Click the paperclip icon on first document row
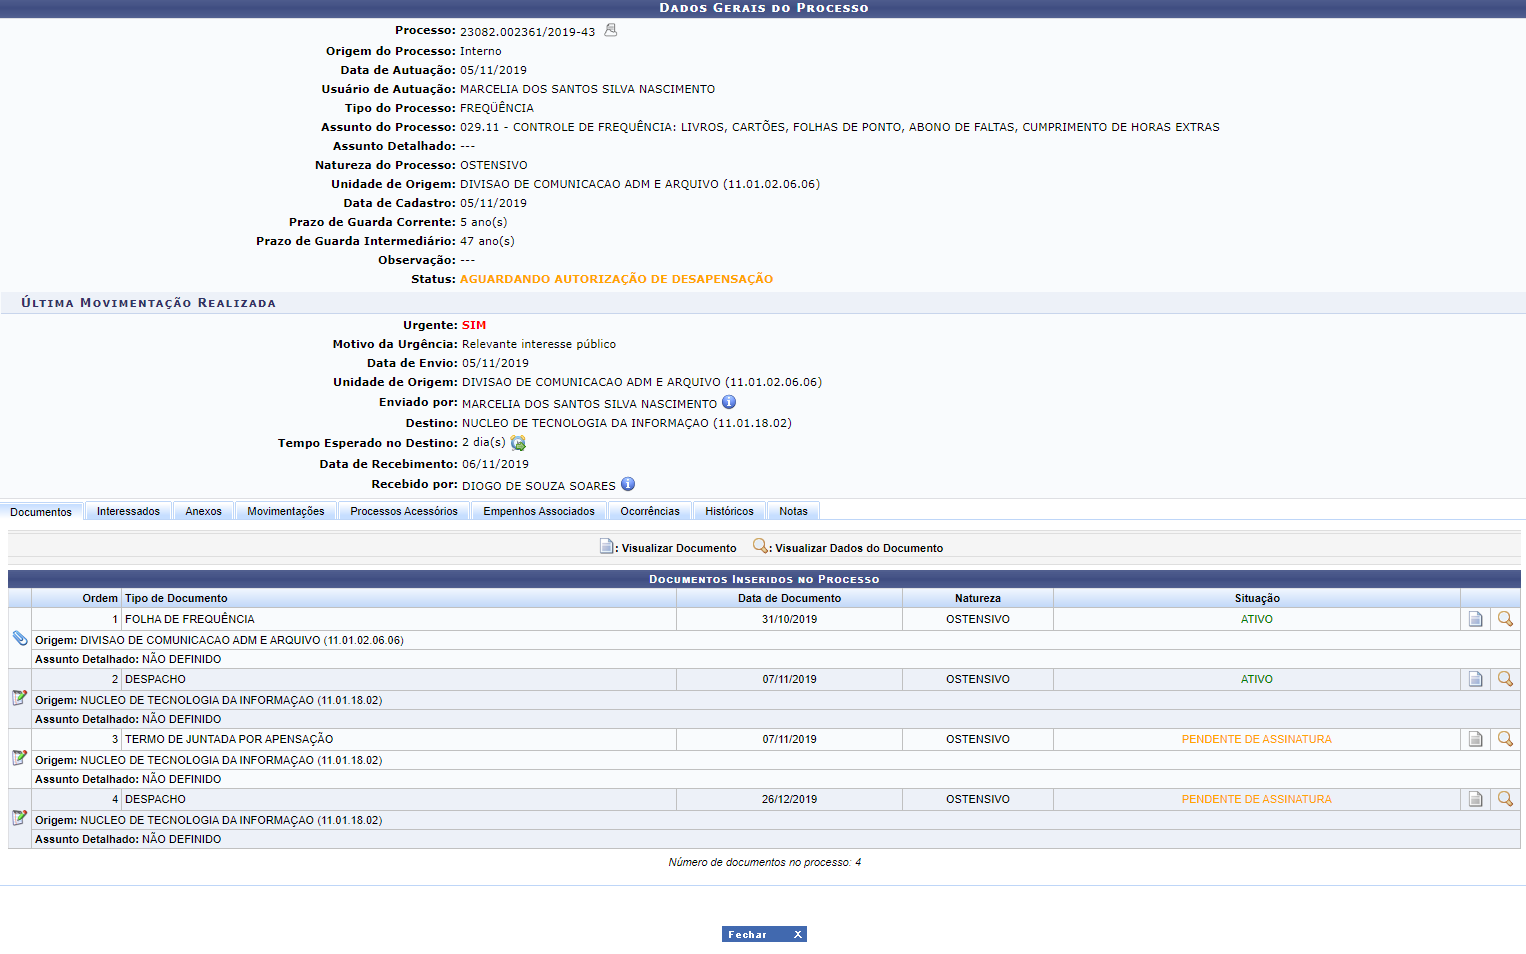Image resolution: width=1526 pixels, height=954 pixels. coord(20,638)
